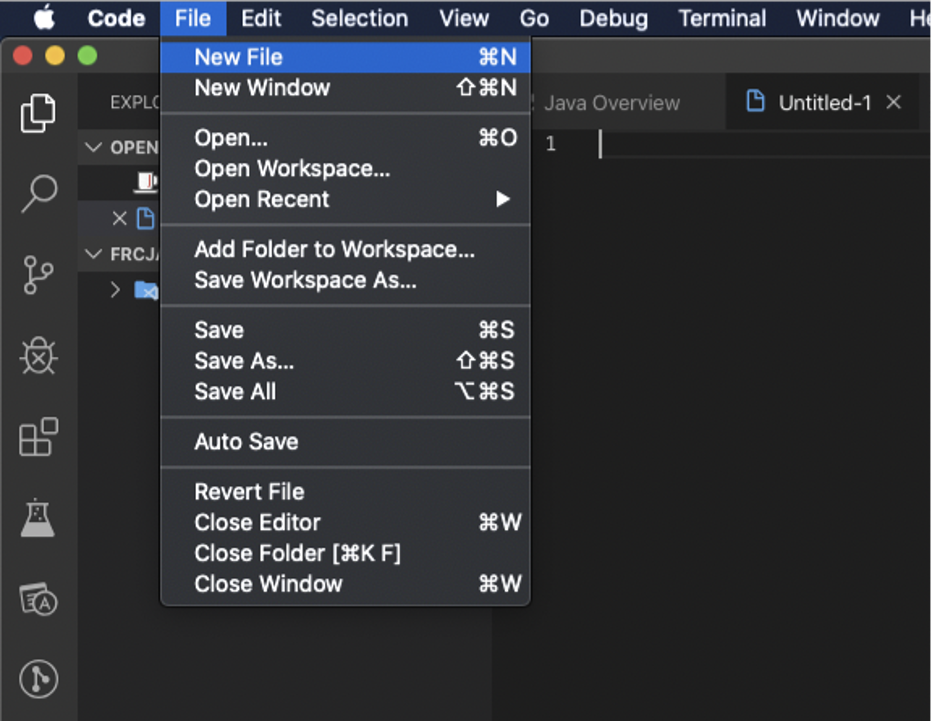This screenshot has height=722, width=932.
Task: Close the open editor entry with X
Action: tap(119, 219)
